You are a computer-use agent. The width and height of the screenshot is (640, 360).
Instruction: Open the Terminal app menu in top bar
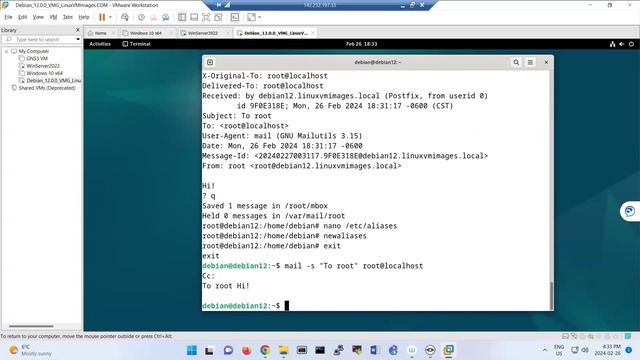(x=136, y=44)
